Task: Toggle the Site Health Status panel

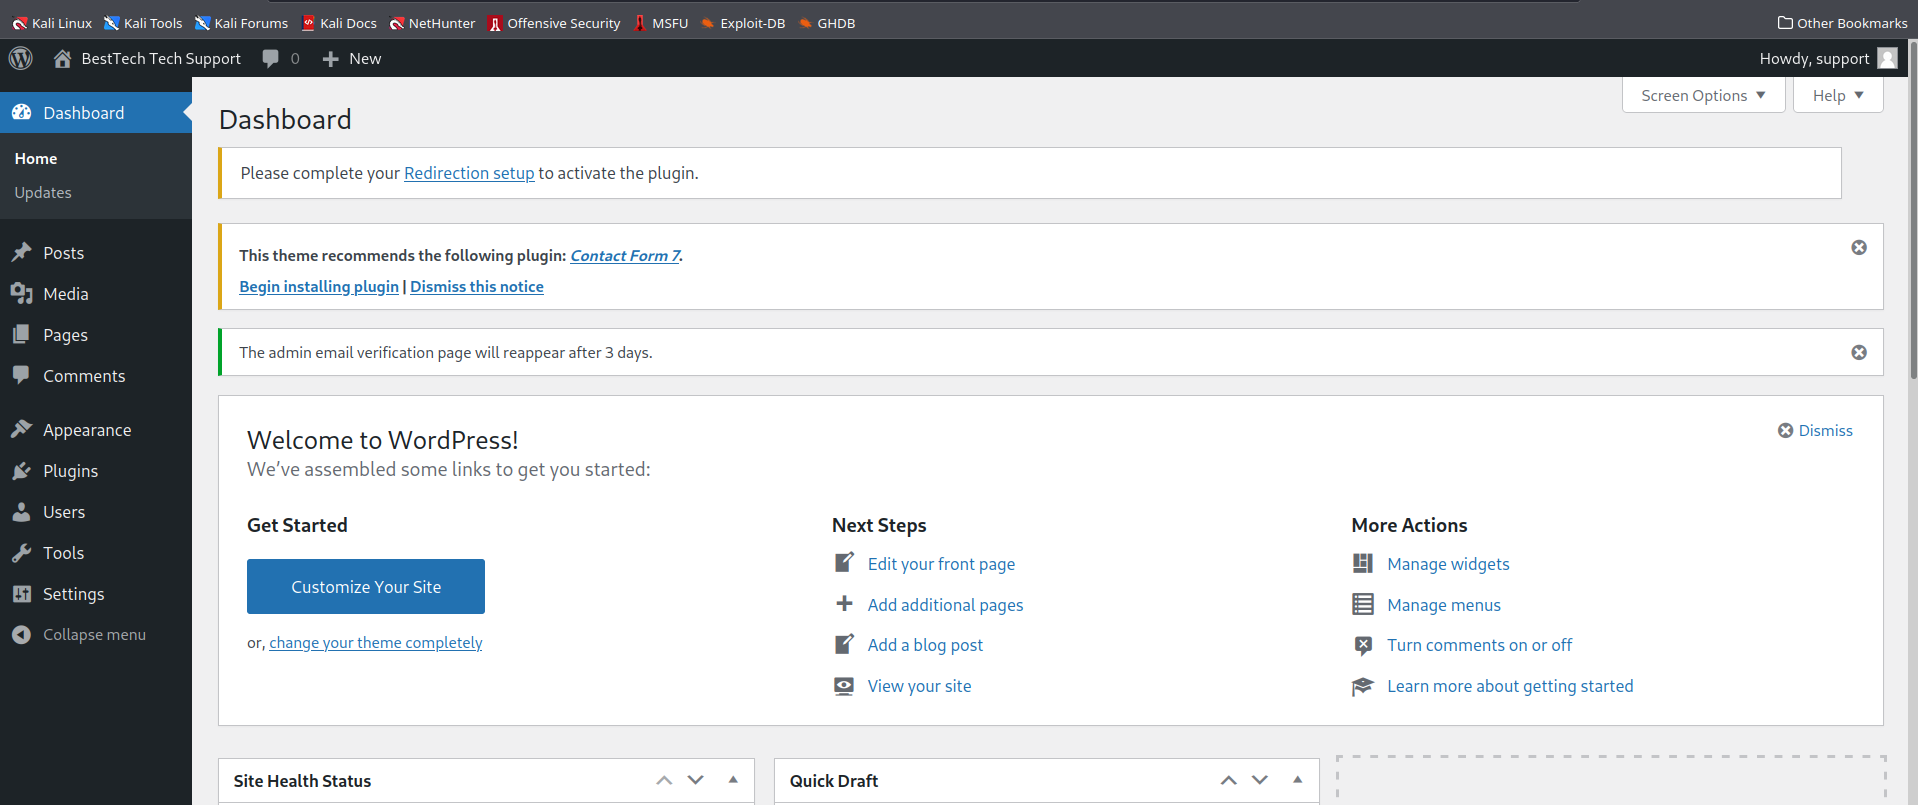Action: (x=733, y=780)
